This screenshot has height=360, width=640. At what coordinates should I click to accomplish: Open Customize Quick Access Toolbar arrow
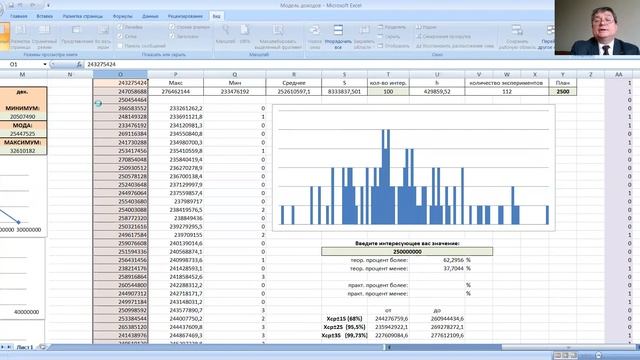[x=48, y=6]
